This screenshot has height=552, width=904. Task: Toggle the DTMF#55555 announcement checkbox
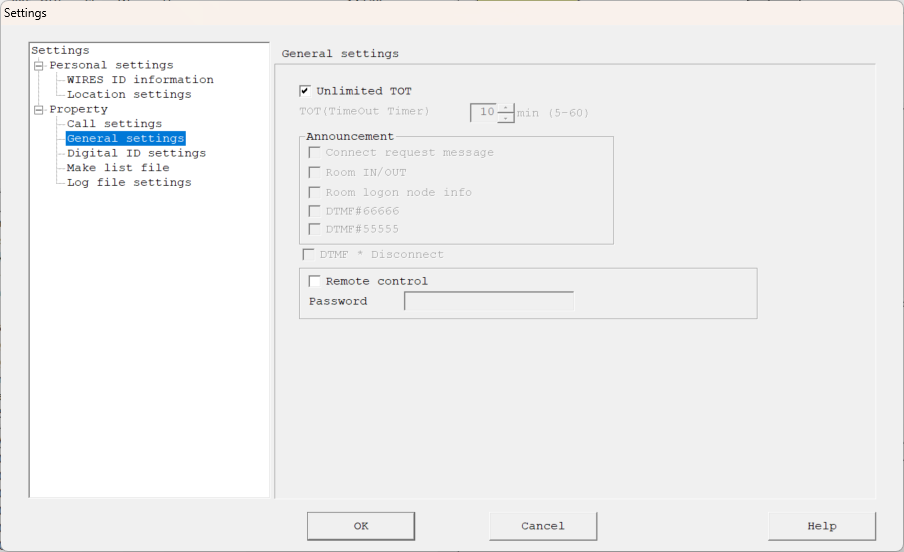click(x=315, y=229)
